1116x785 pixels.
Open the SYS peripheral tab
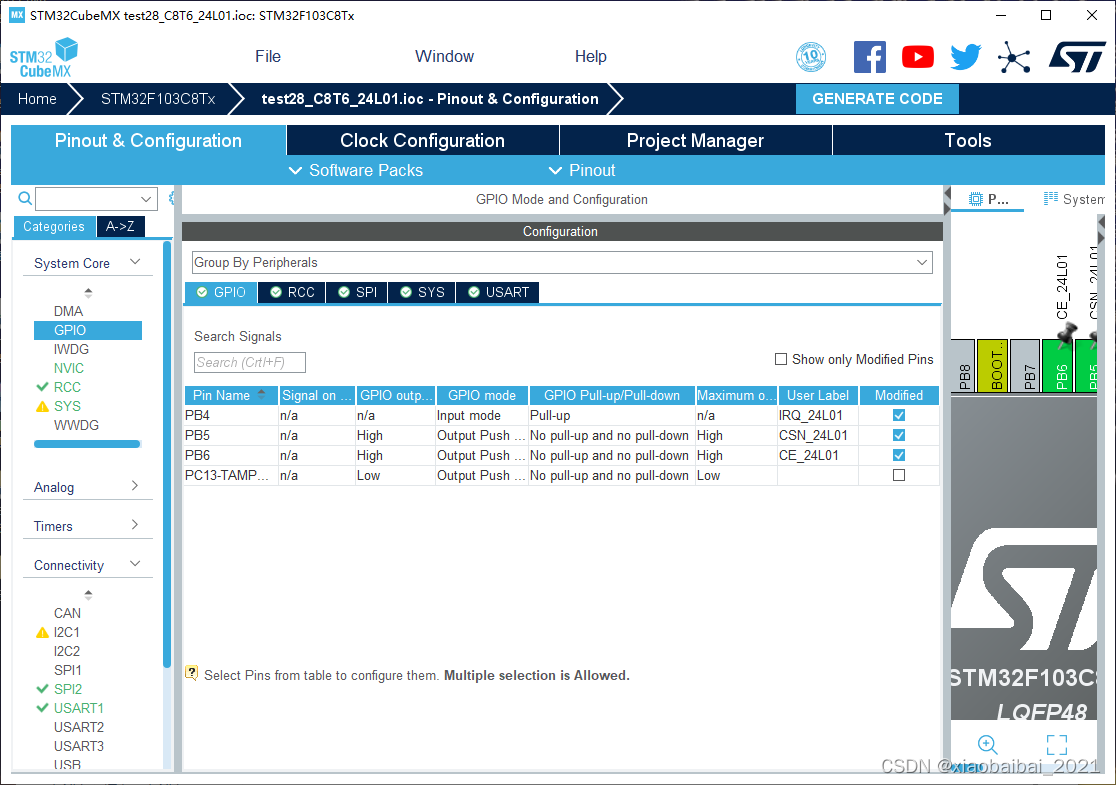[423, 293]
